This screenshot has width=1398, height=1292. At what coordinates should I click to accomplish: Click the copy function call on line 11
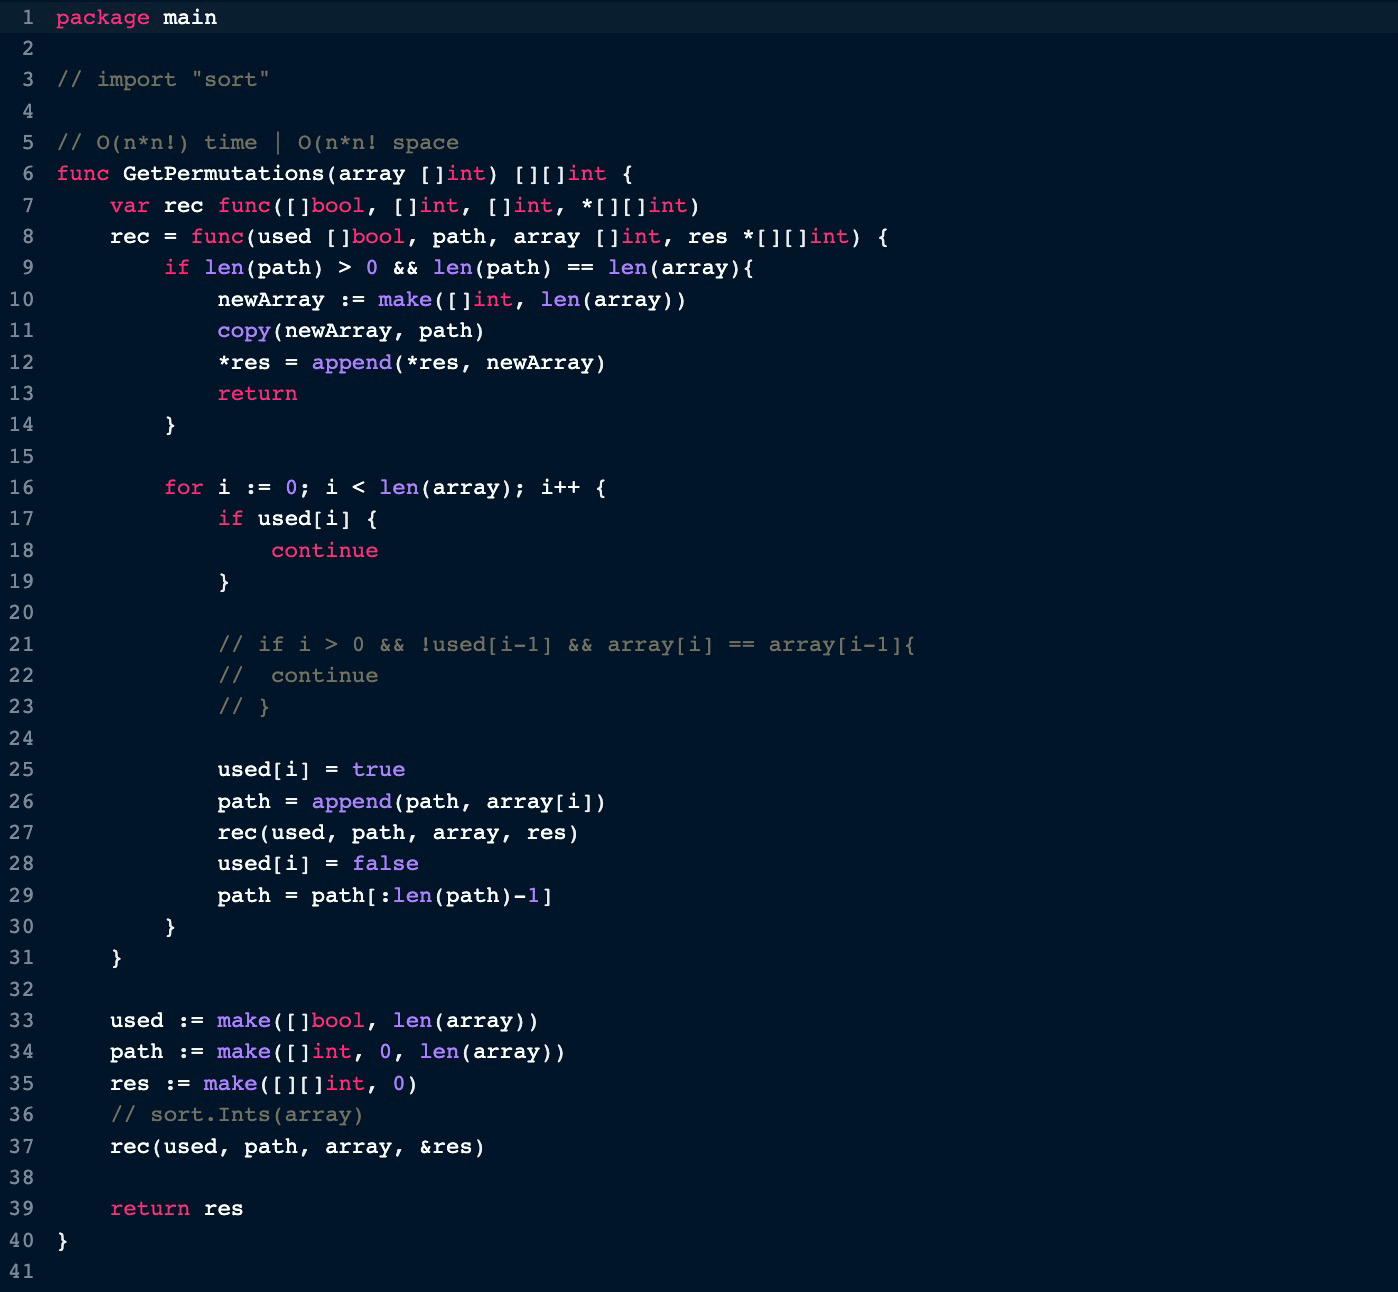coord(244,331)
